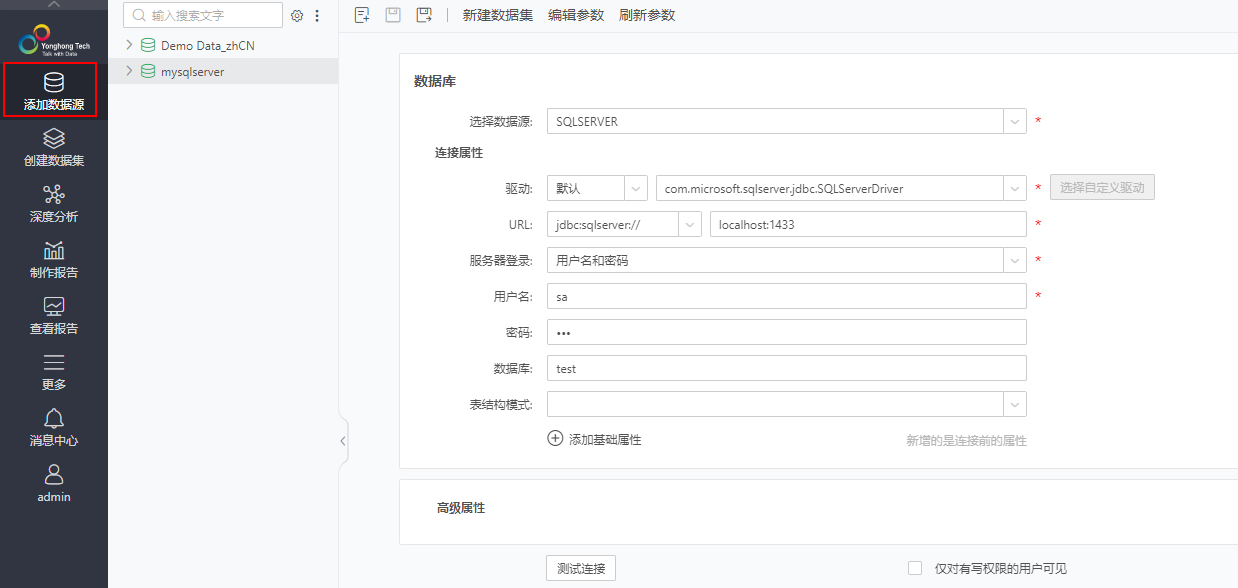1238x588 pixels.
Task: Expand the Demo Data_zhCN tree node
Action: click(x=129, y=45)
